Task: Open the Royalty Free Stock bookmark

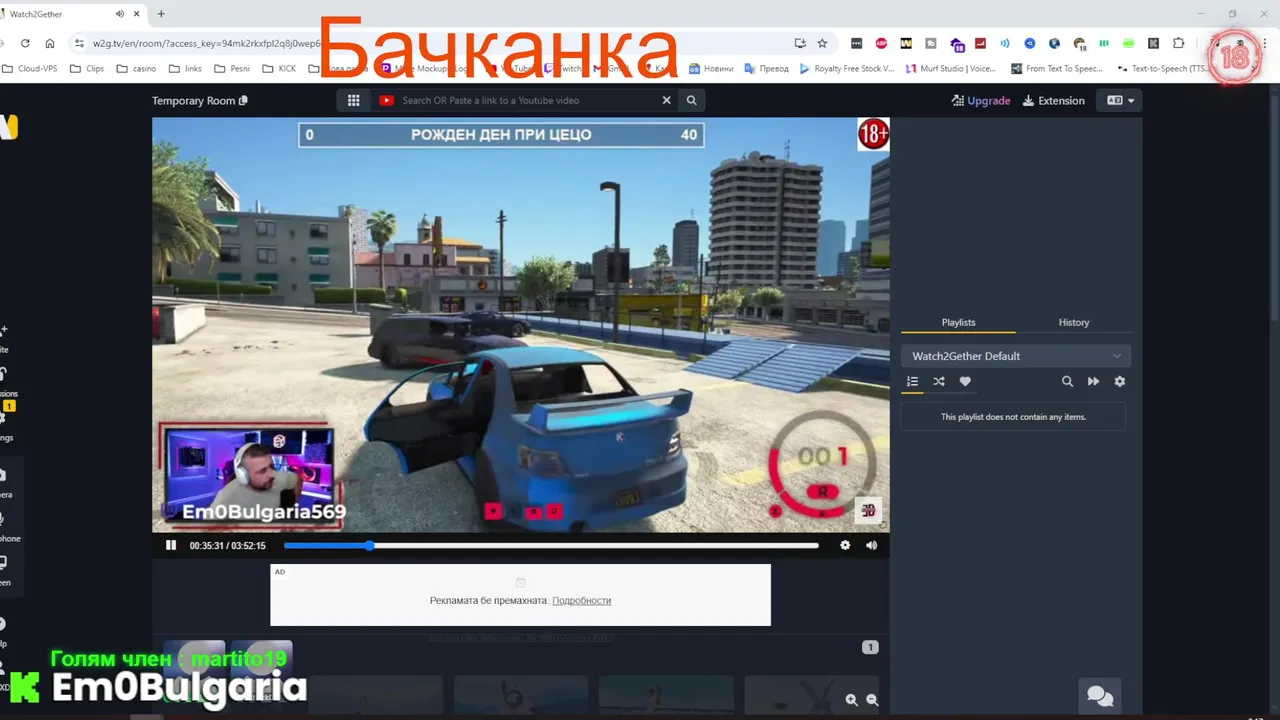Action: [x=846, y=69]
